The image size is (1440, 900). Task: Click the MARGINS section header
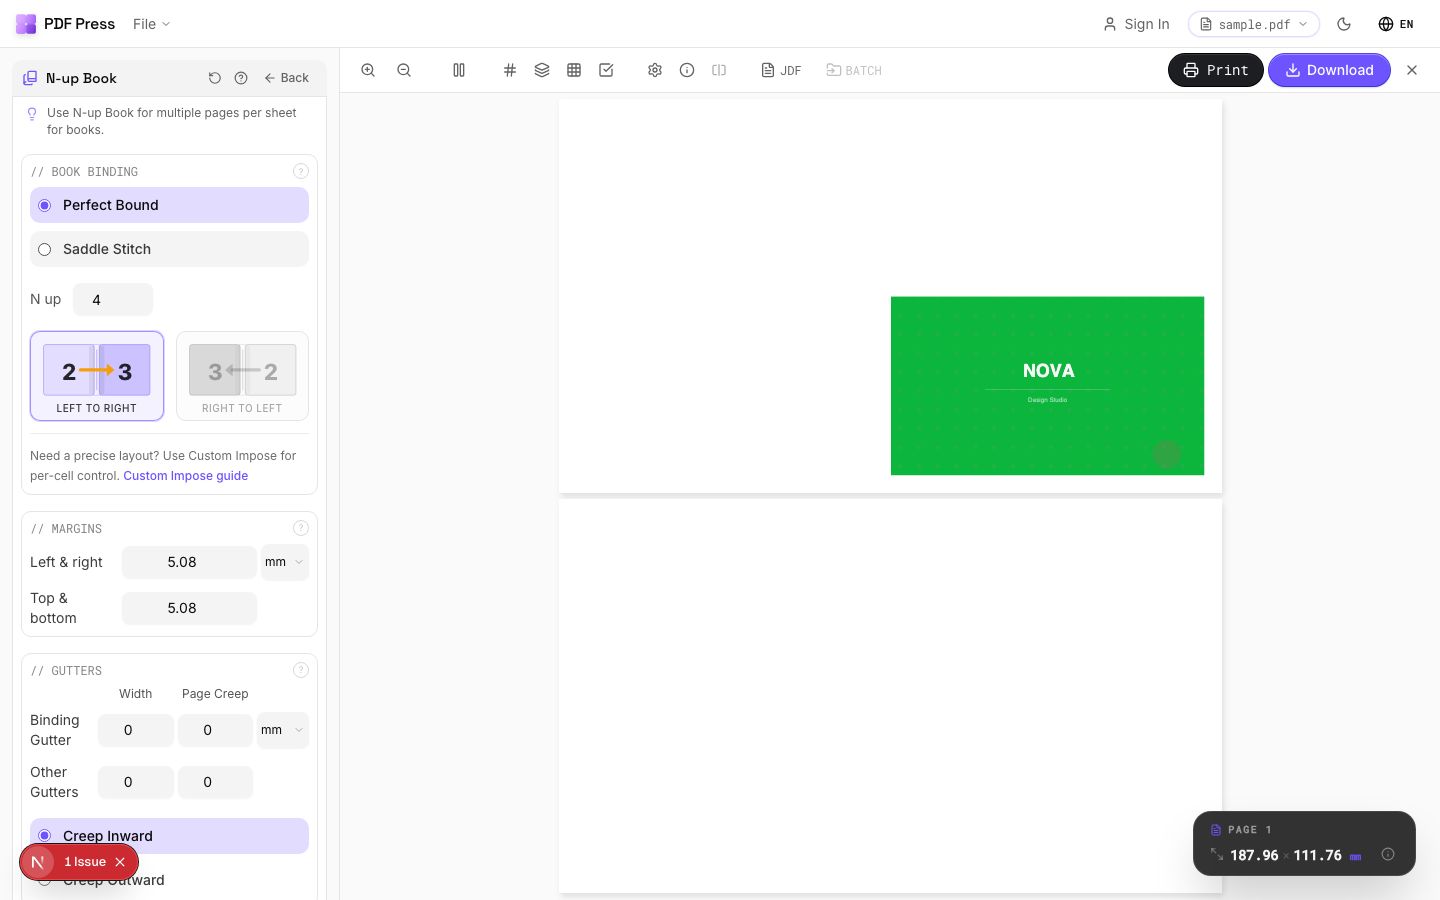click(x=66, y=529)
